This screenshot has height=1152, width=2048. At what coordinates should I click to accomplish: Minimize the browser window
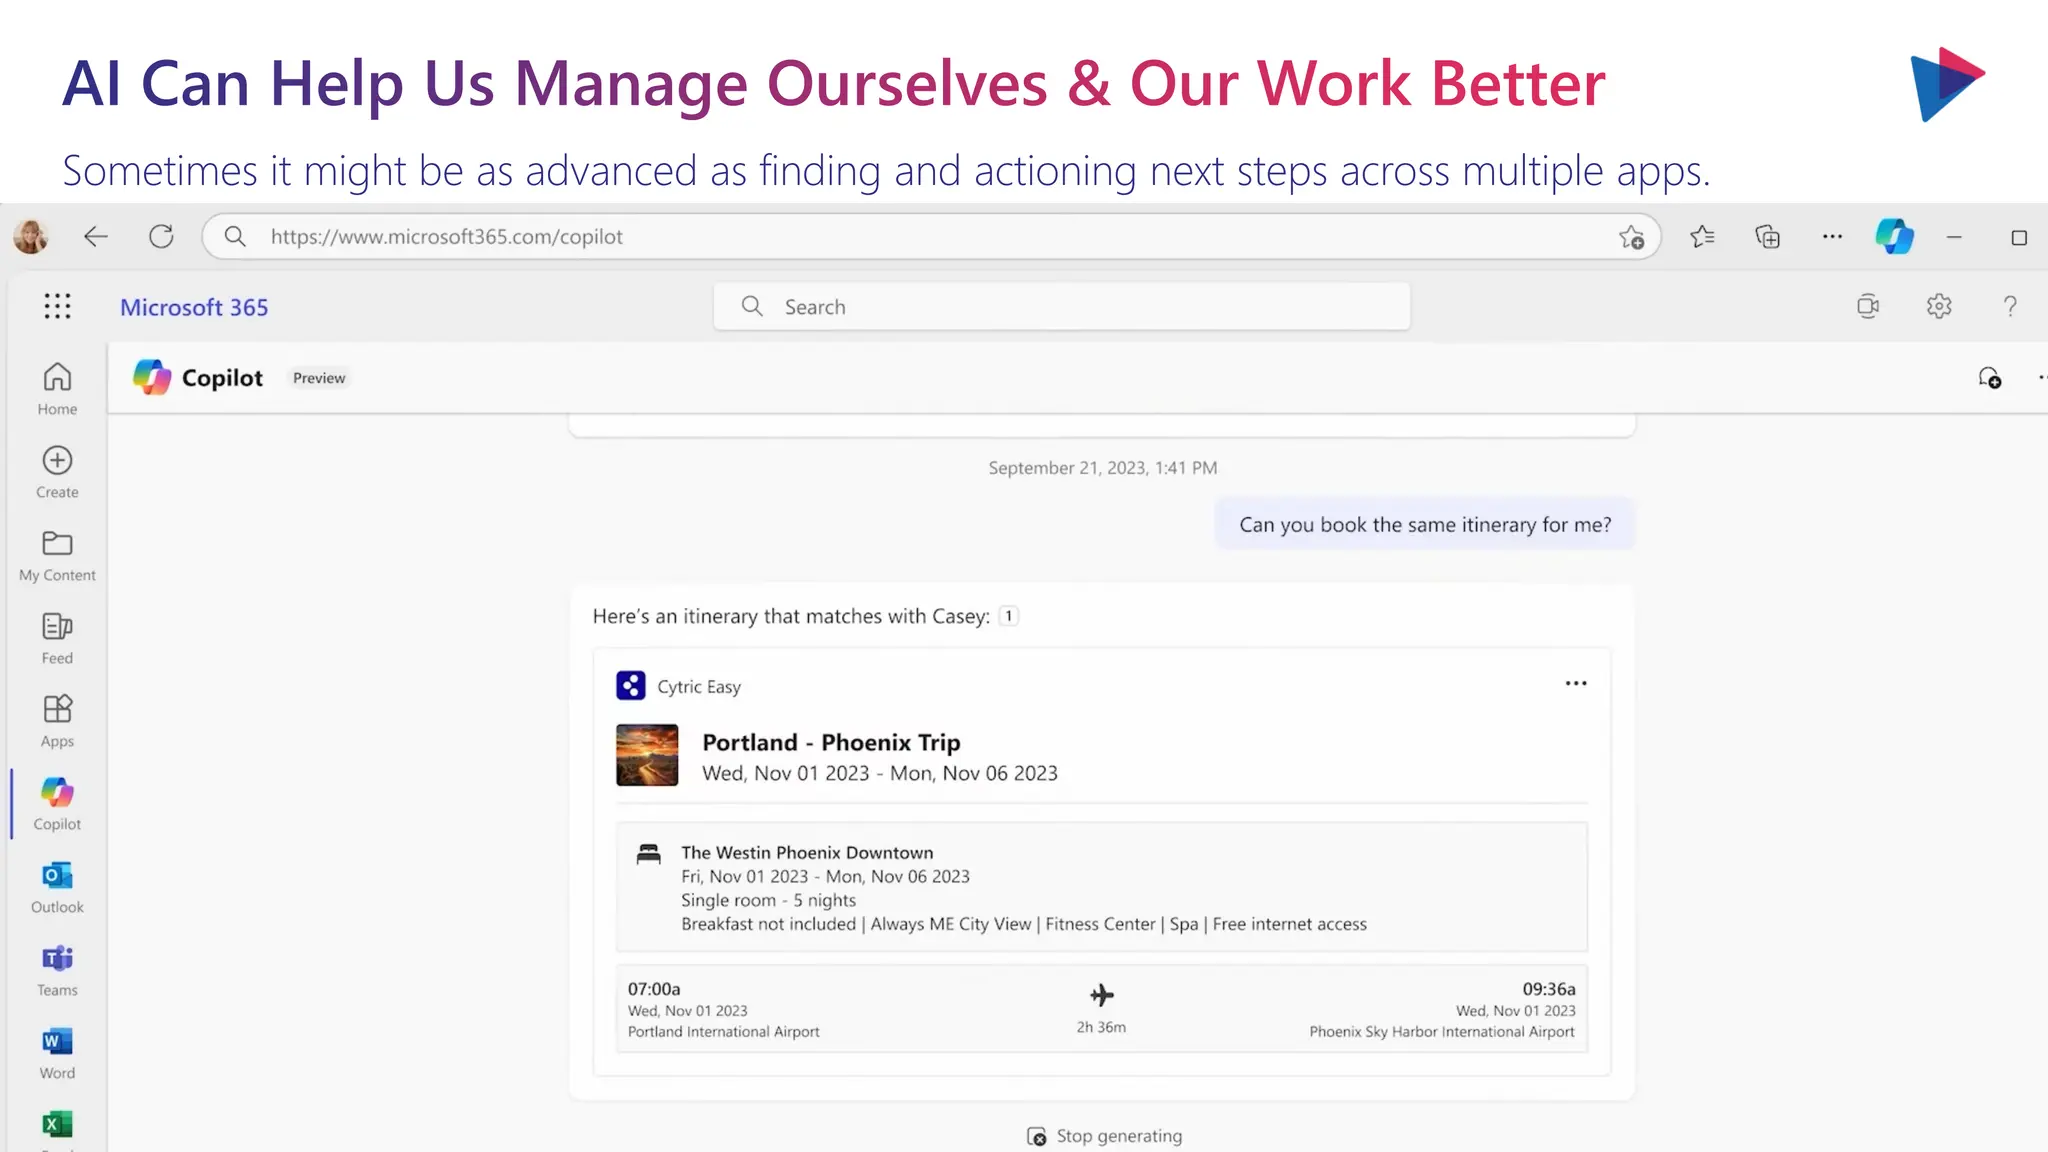click(x=1954, y=237)
